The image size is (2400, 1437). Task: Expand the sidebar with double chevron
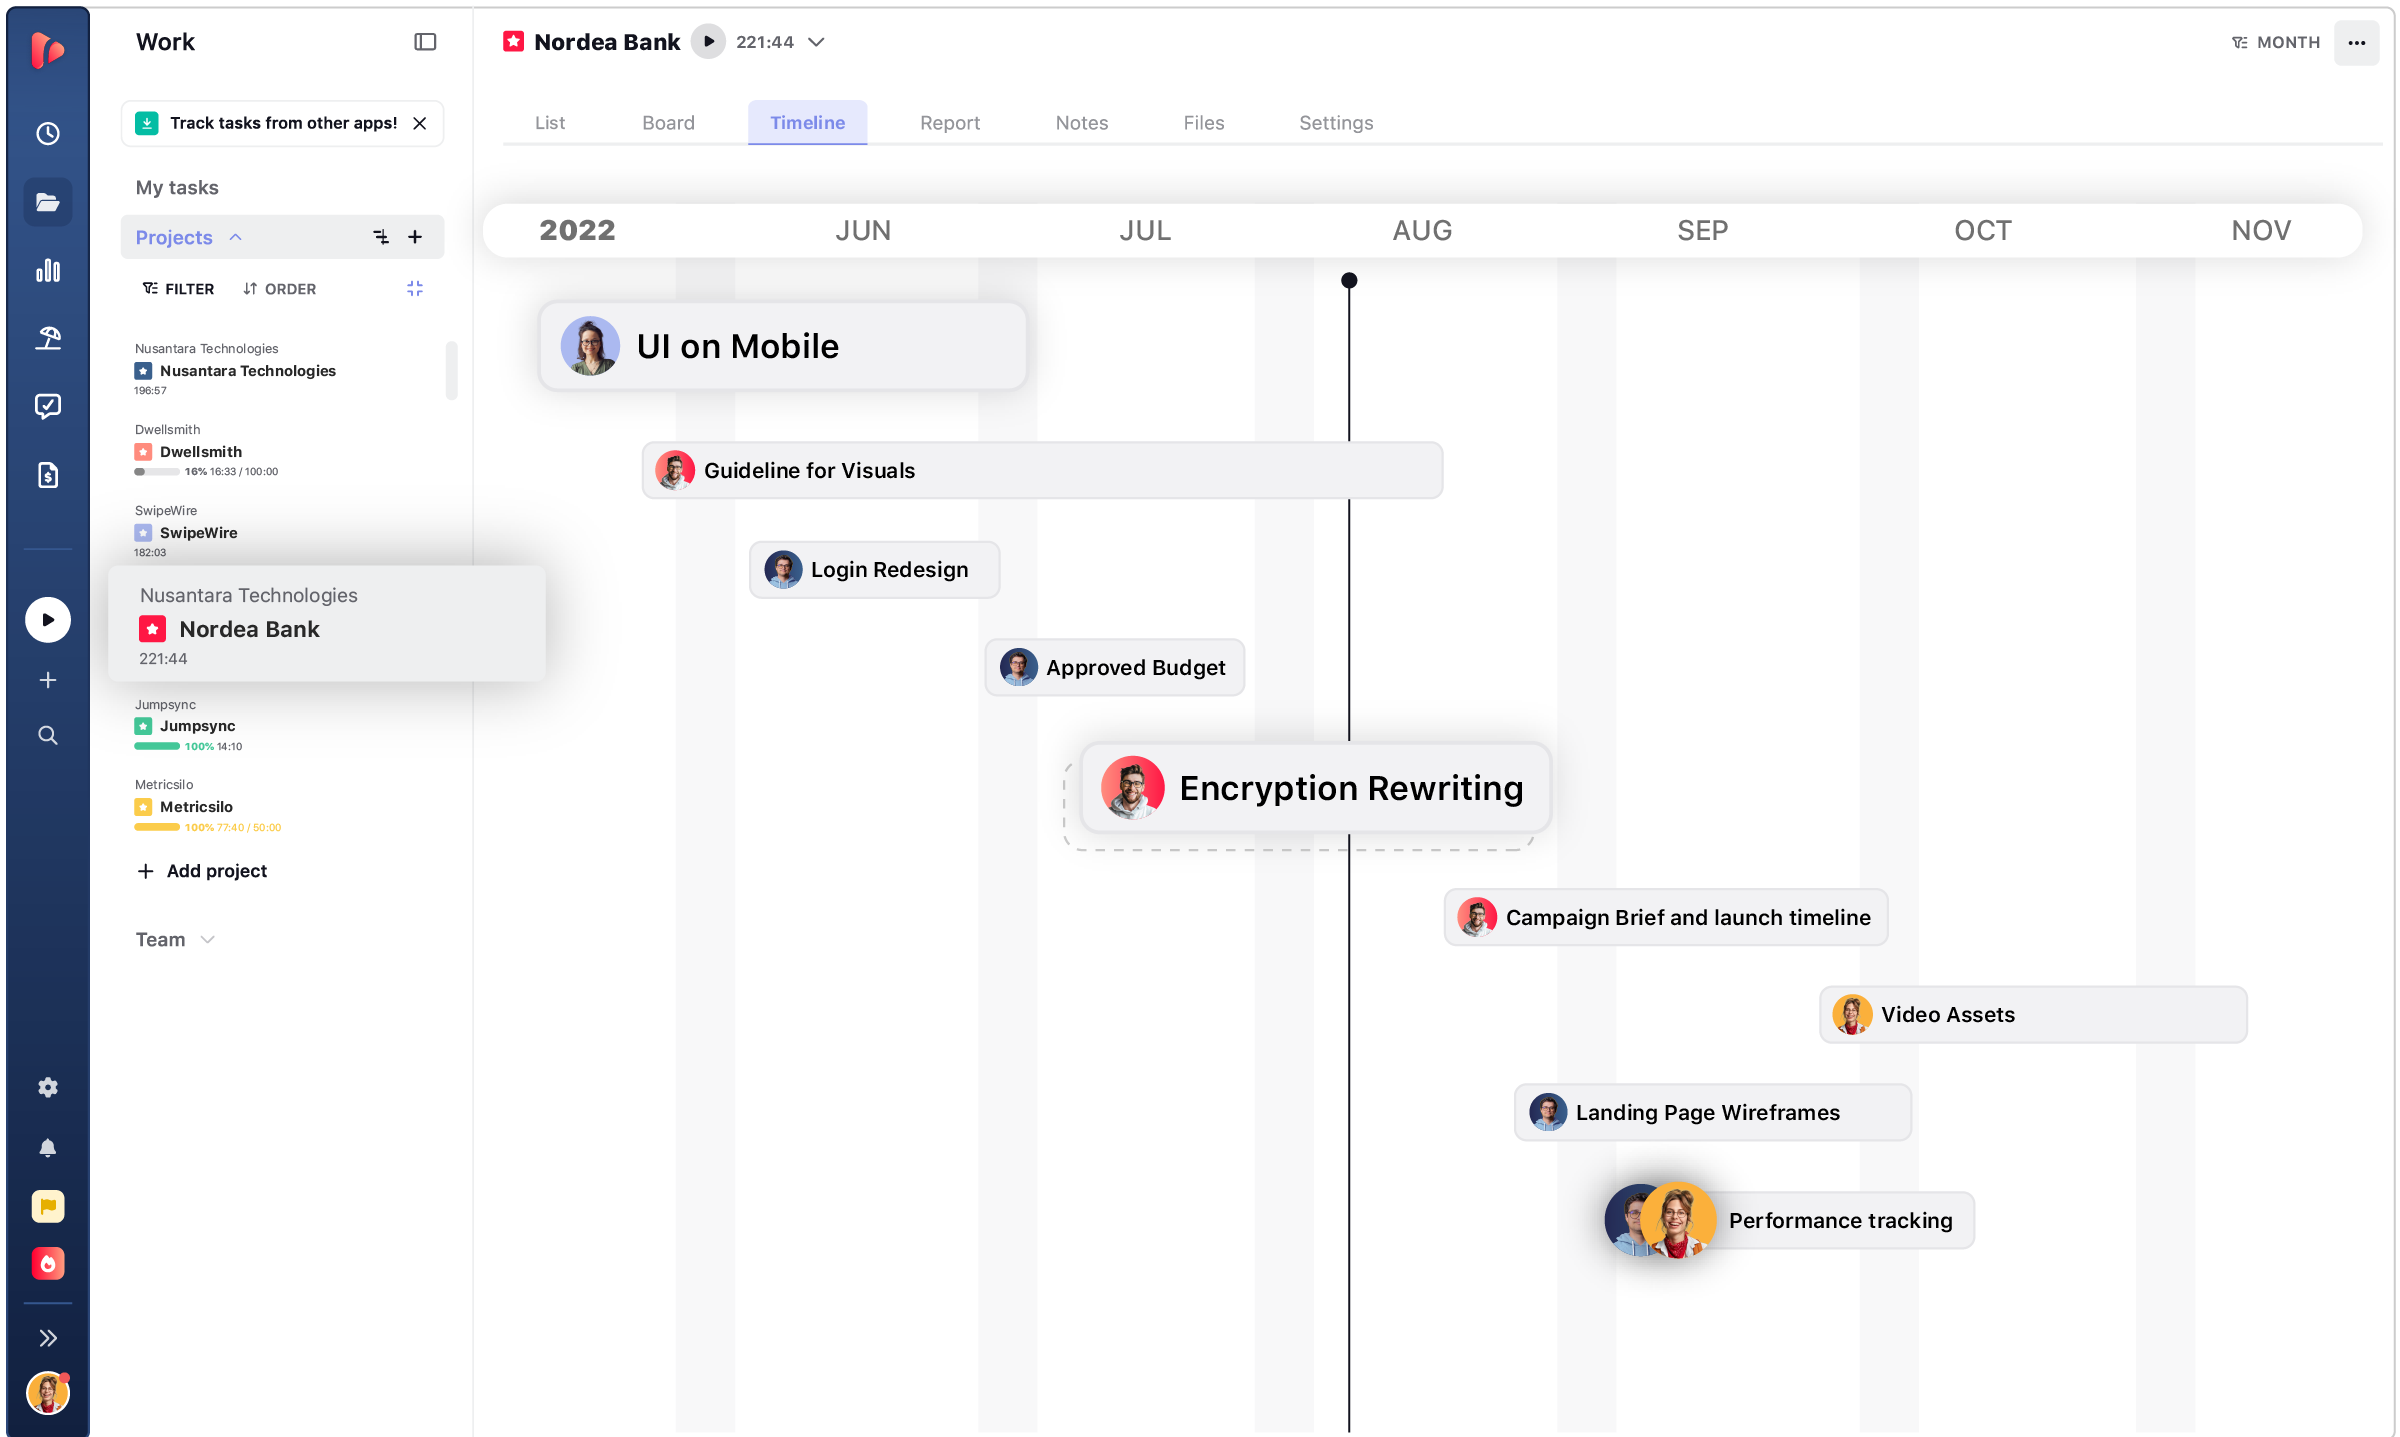48,1338
